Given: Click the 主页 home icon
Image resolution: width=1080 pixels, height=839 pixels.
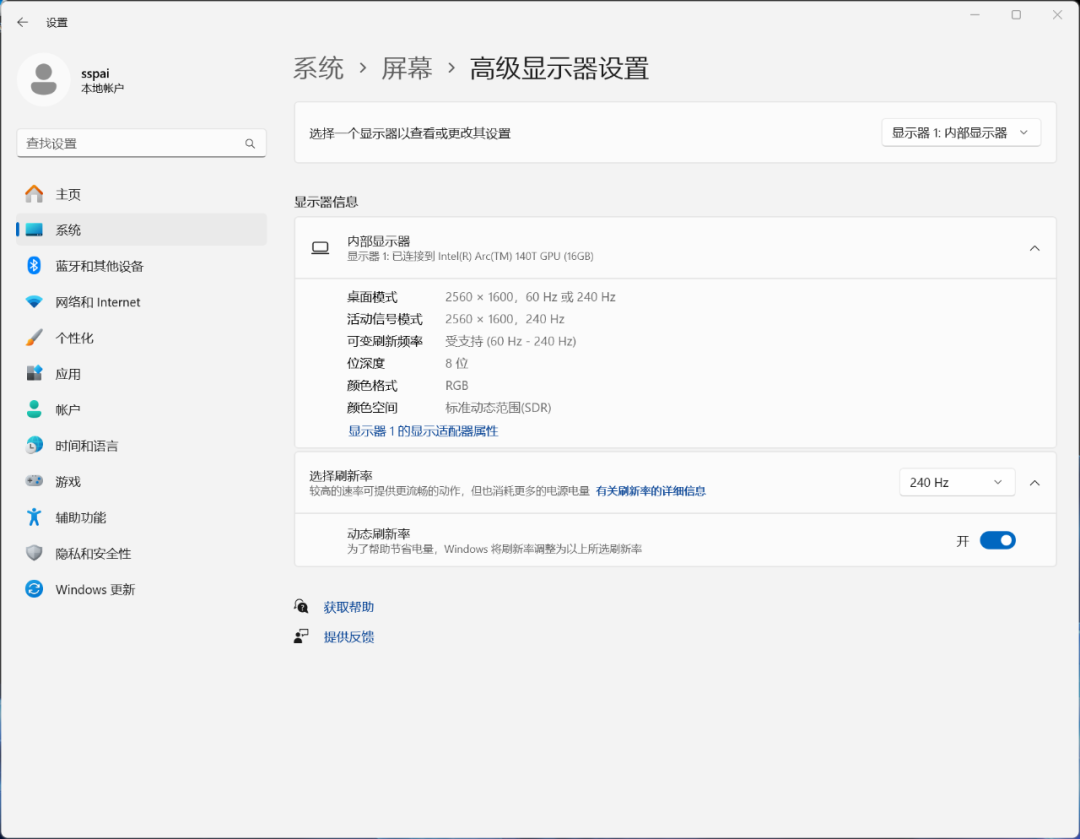Looking at the screenshot, I should (x=34, y=194).
